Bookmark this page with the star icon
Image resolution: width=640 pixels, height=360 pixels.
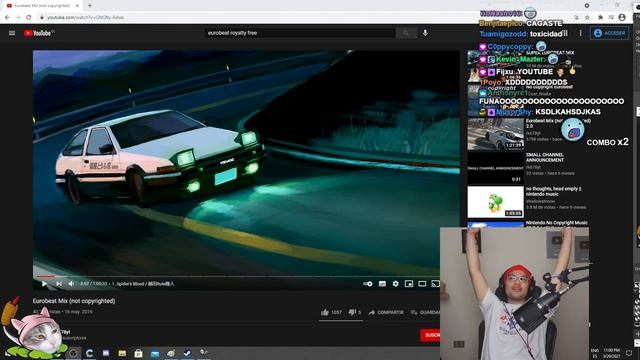[587, 18]
